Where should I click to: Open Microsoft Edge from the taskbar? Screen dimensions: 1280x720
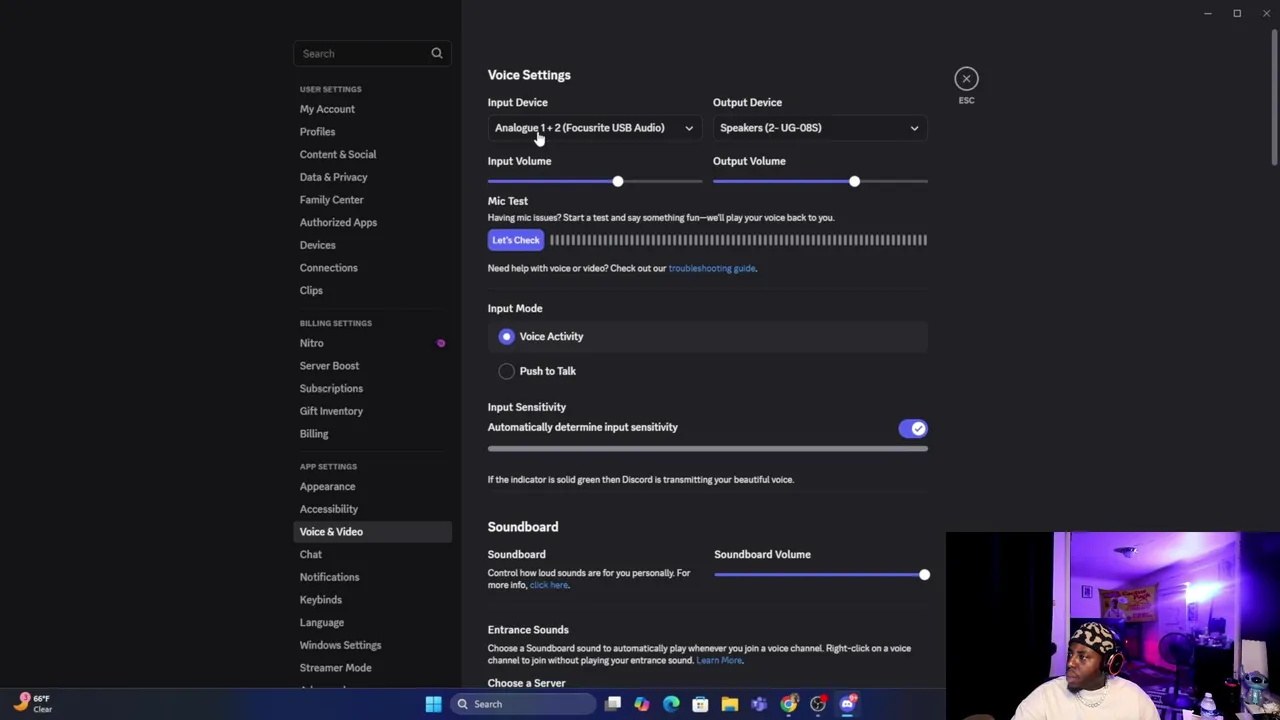pos(671,704)
